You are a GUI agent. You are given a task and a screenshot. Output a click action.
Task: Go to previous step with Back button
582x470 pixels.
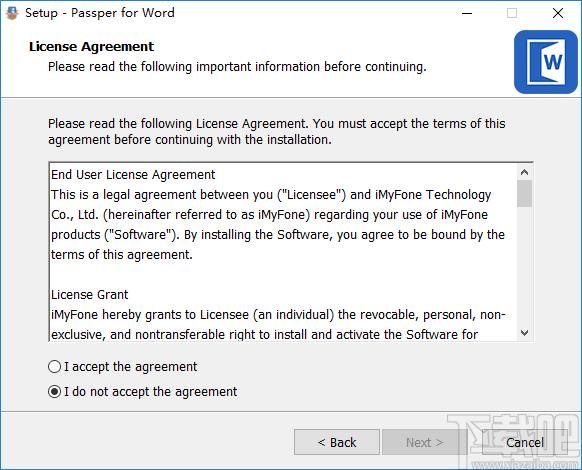coord(337,442)
